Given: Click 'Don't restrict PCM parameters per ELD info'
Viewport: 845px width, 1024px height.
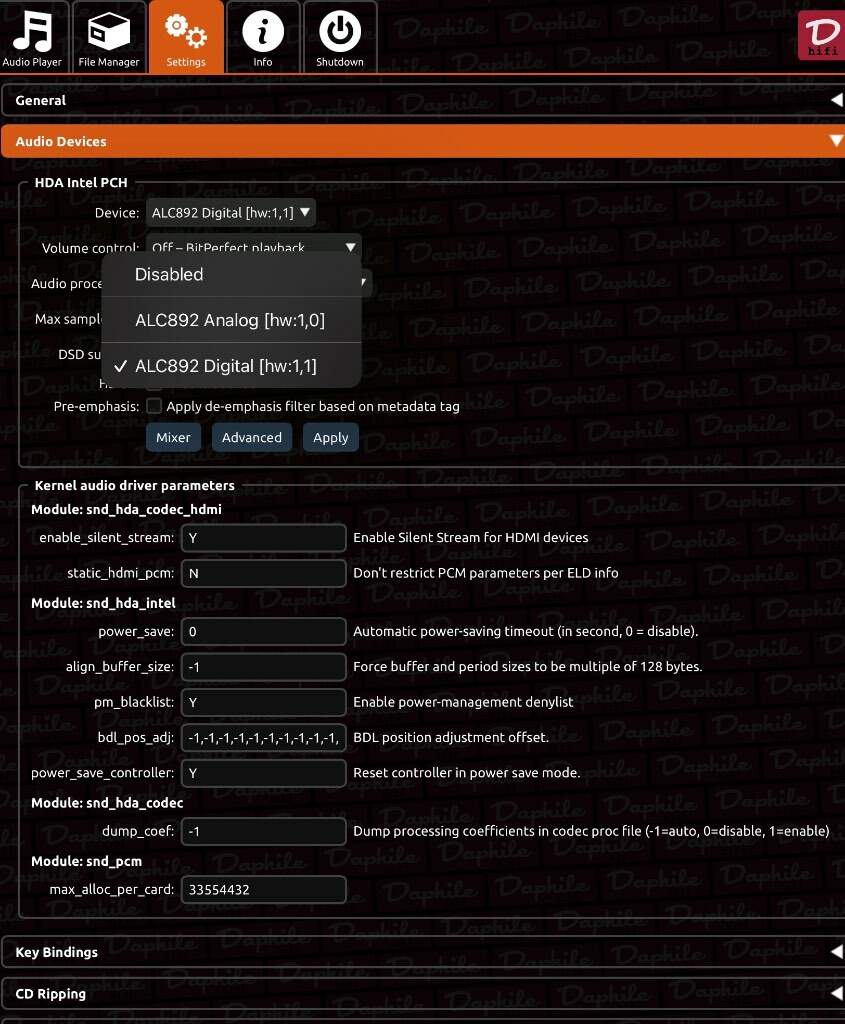Looking at the screenshot, I should click(x=486, y=573).
